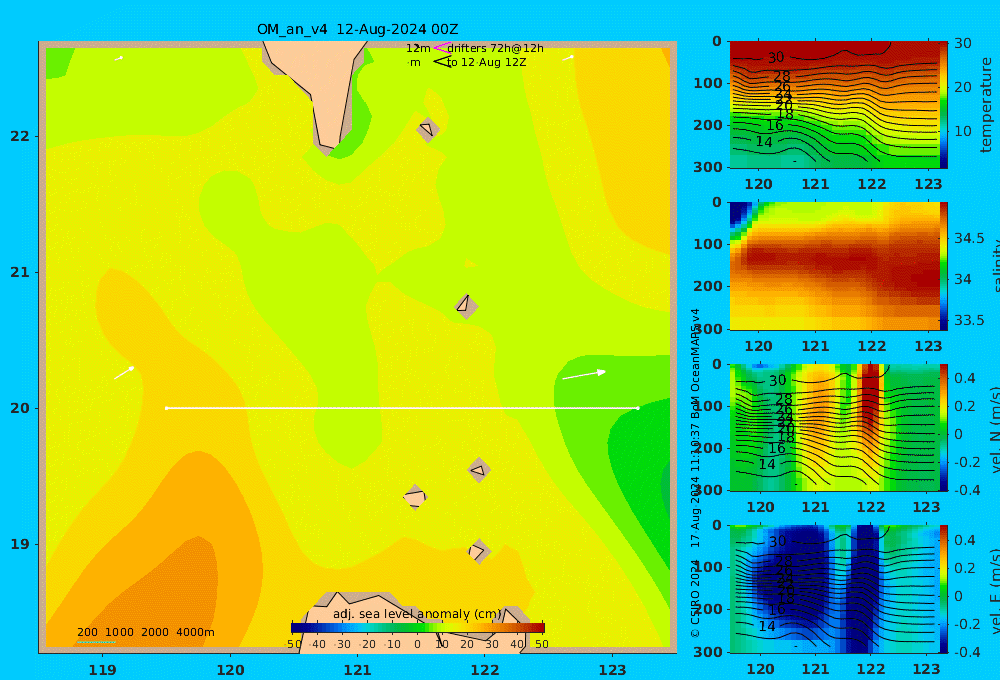Screen dimensions: 1000x680
Task: Click the temperature panel's vertical colorbar
Action: tap(944, 105)
